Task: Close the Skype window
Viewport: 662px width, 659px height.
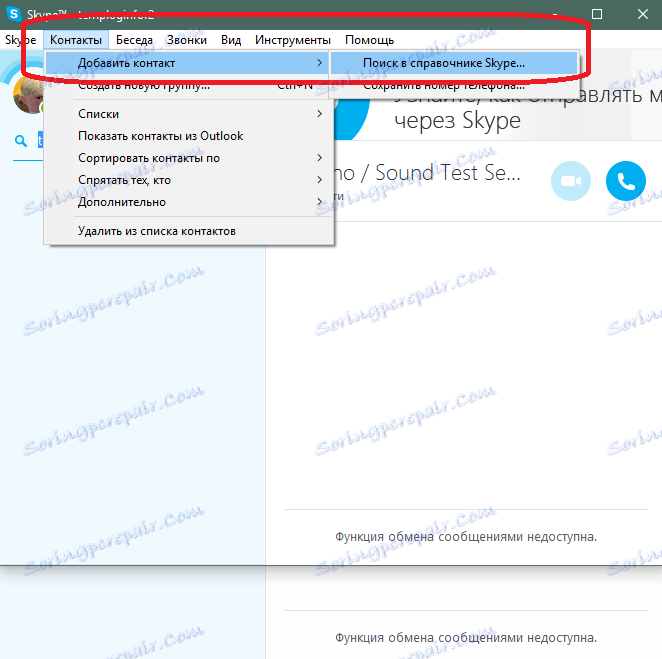Action: [643, 14]
